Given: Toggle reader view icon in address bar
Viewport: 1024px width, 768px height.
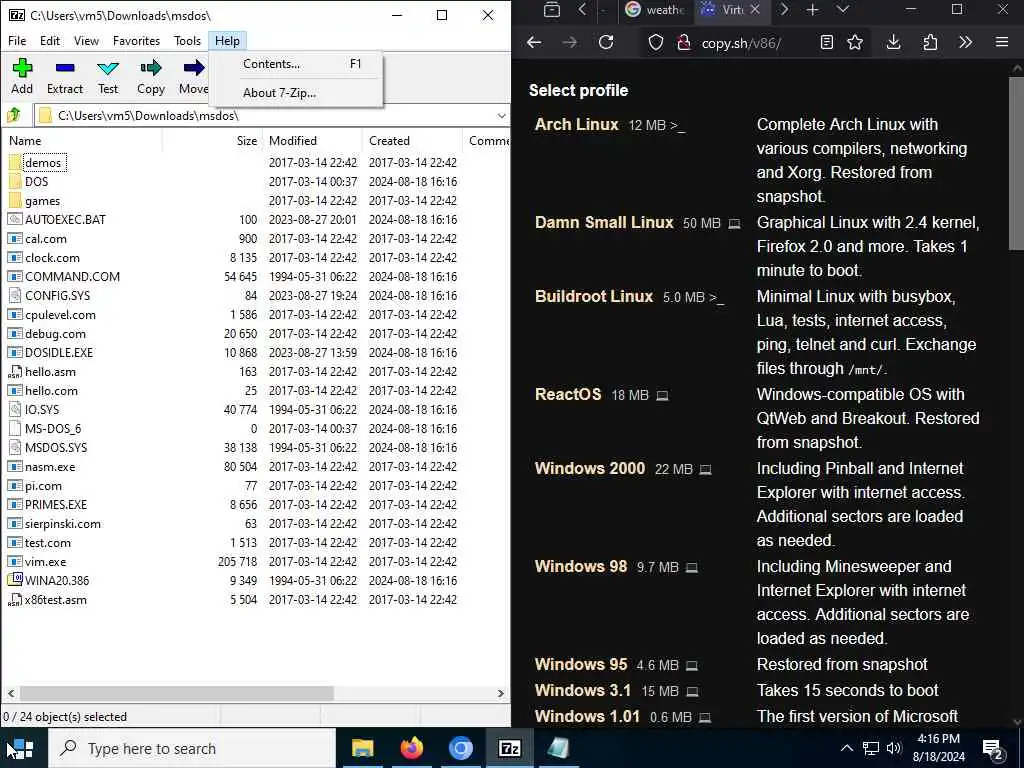Looking at the screenshot, I should click(827, 42).
